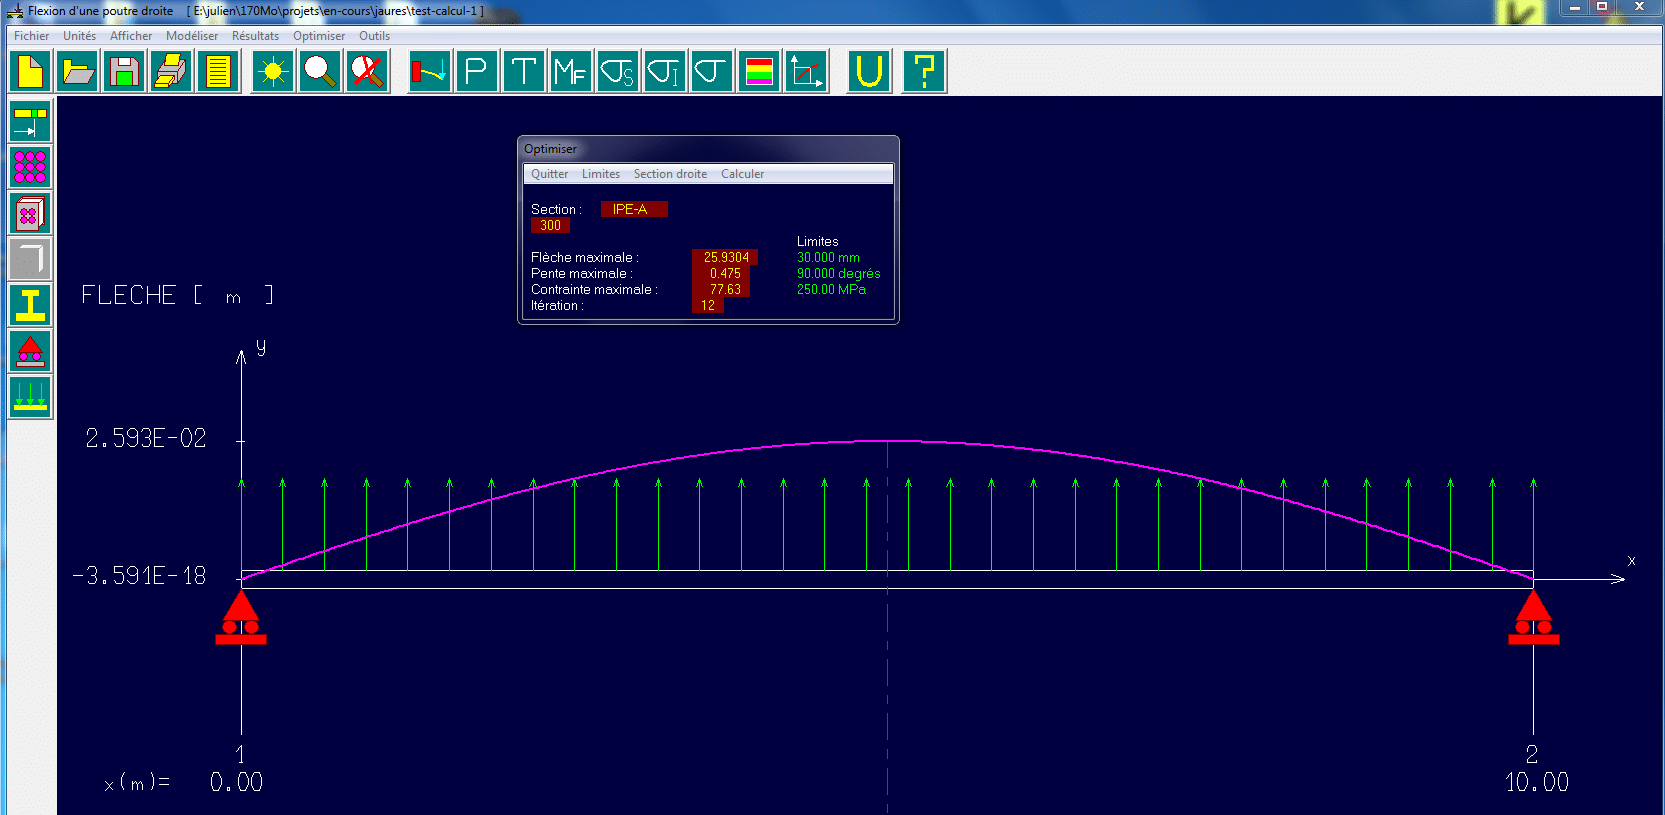
Task: Click the 30.000 mm limit
Action: [x=828, y=257]
